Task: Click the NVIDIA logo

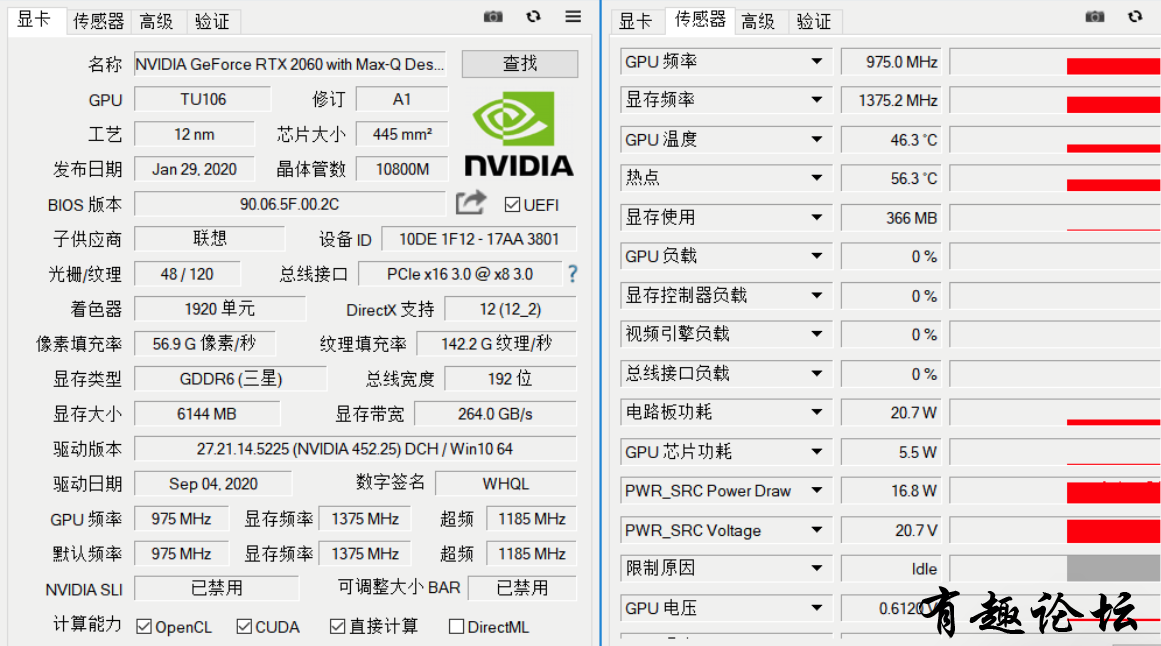Action: coord(519,134)
